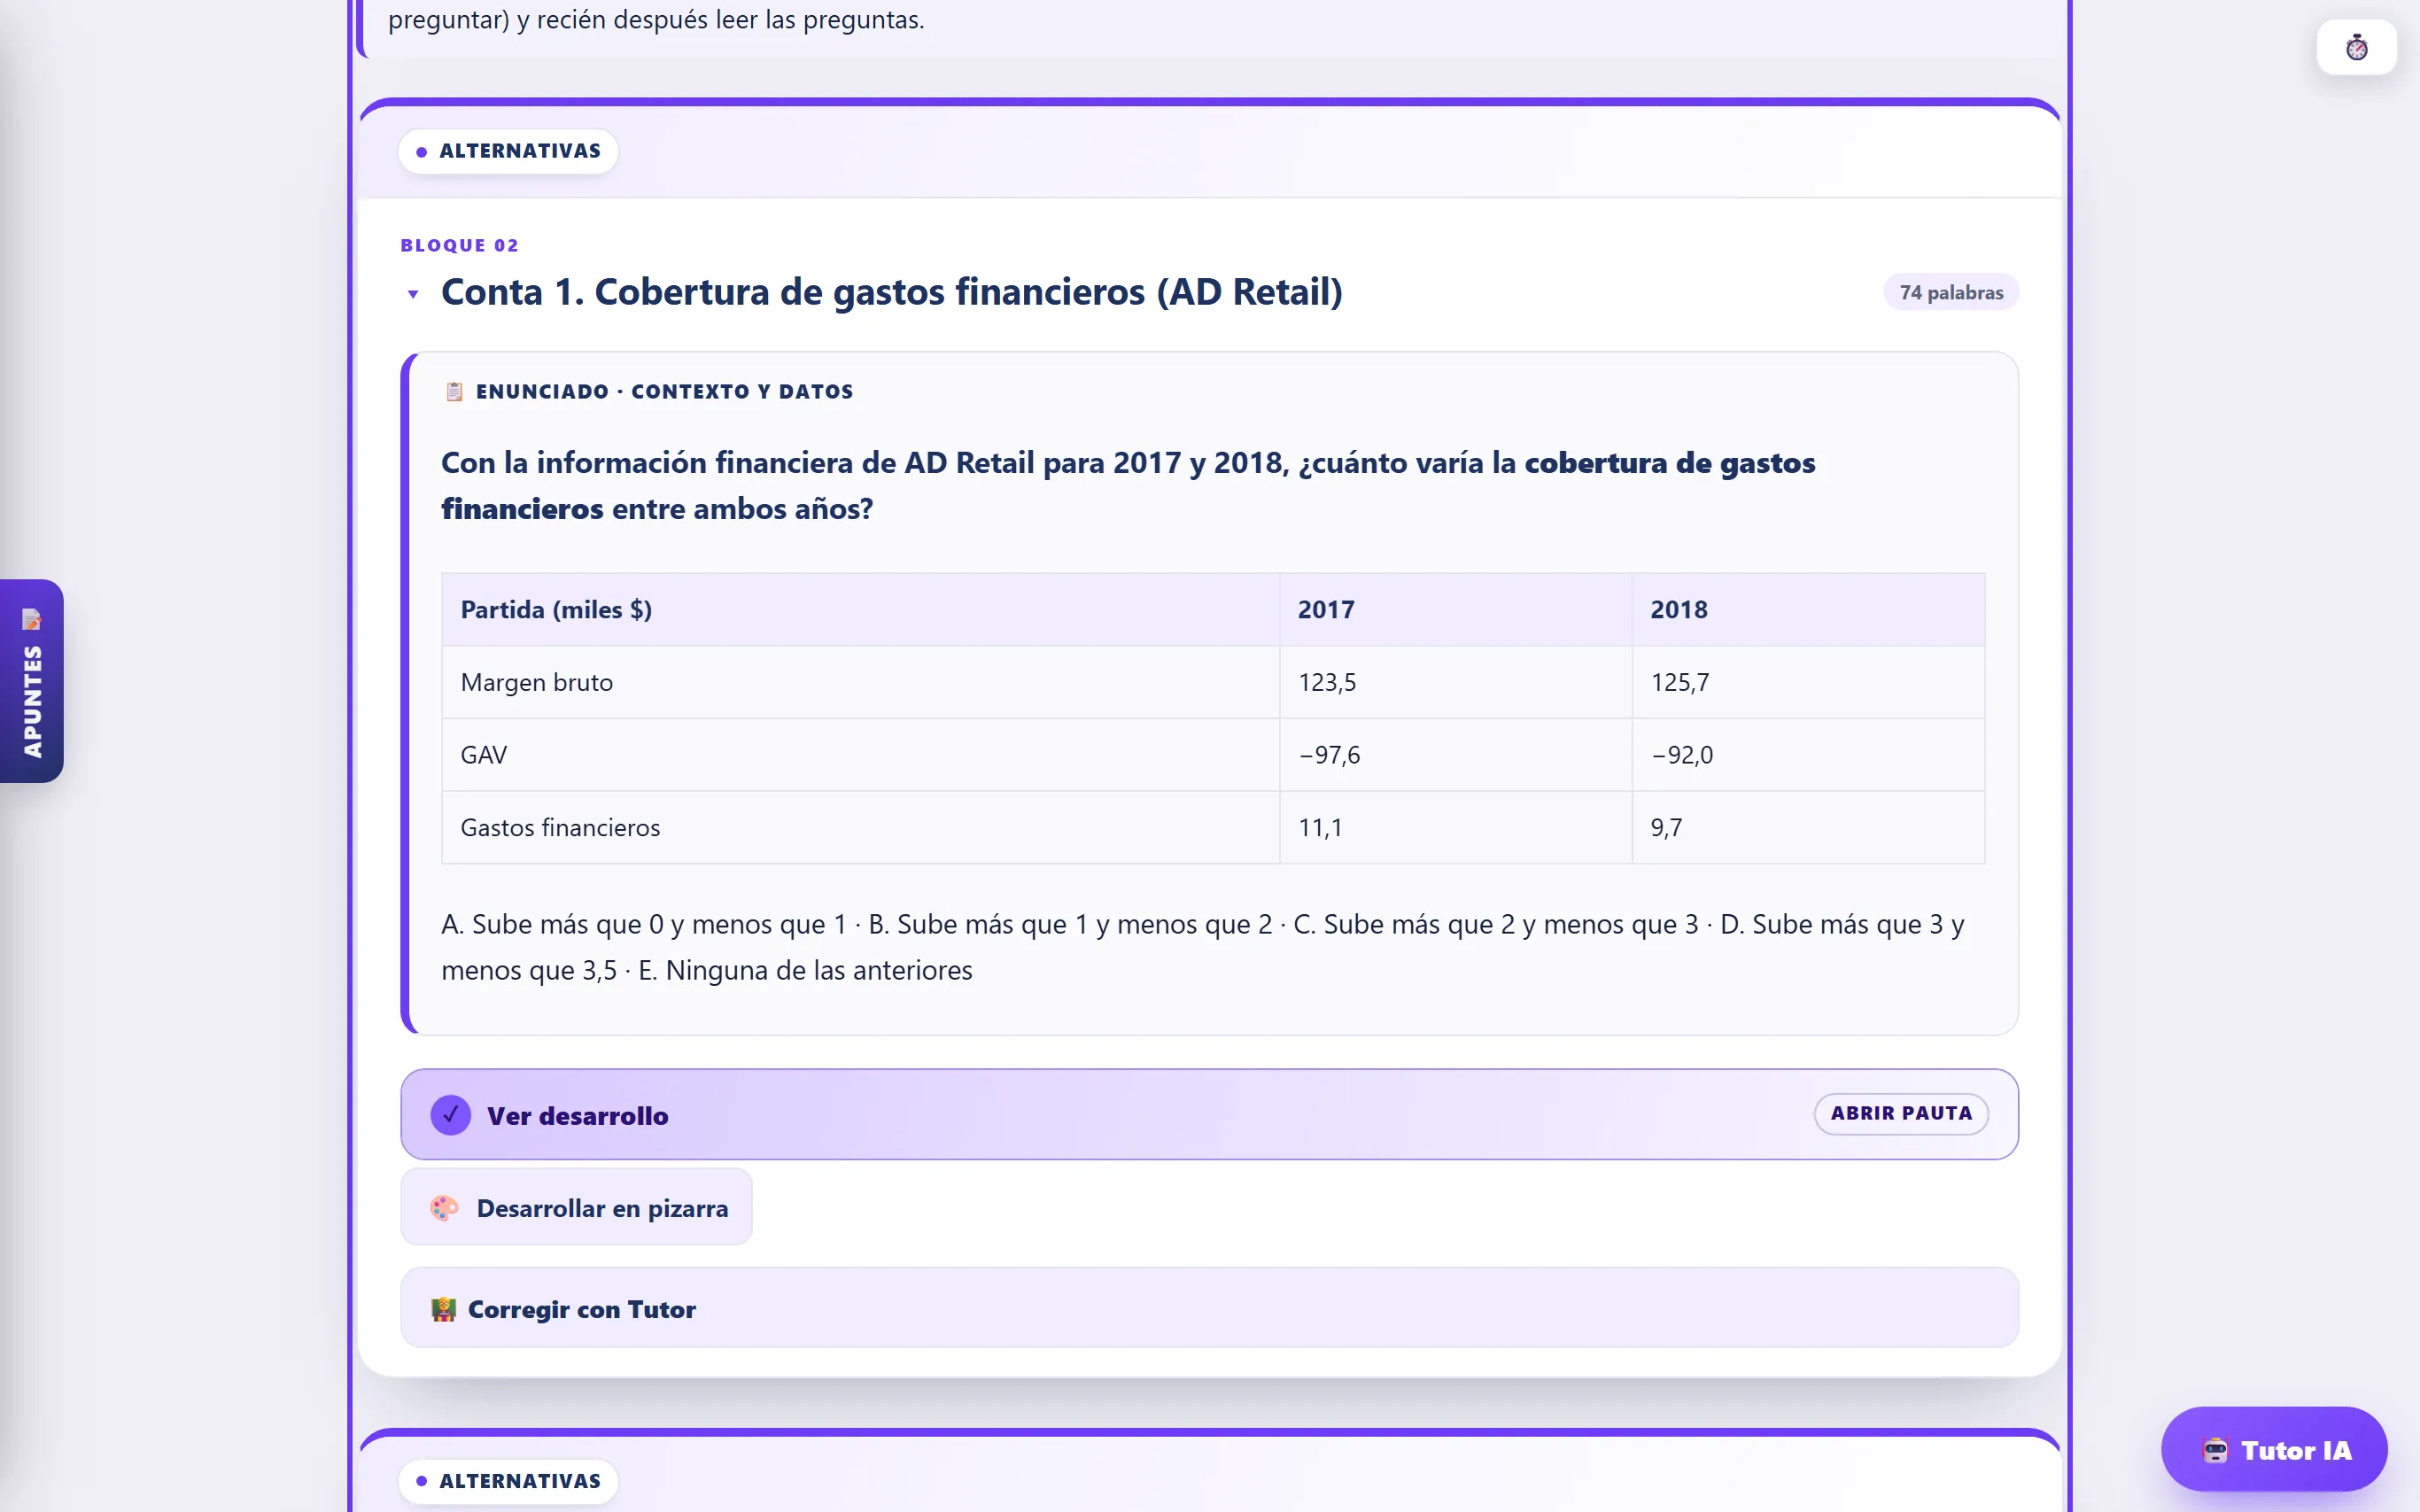Click the lower ALTERNATIVAS badge

coord(508,1481)
